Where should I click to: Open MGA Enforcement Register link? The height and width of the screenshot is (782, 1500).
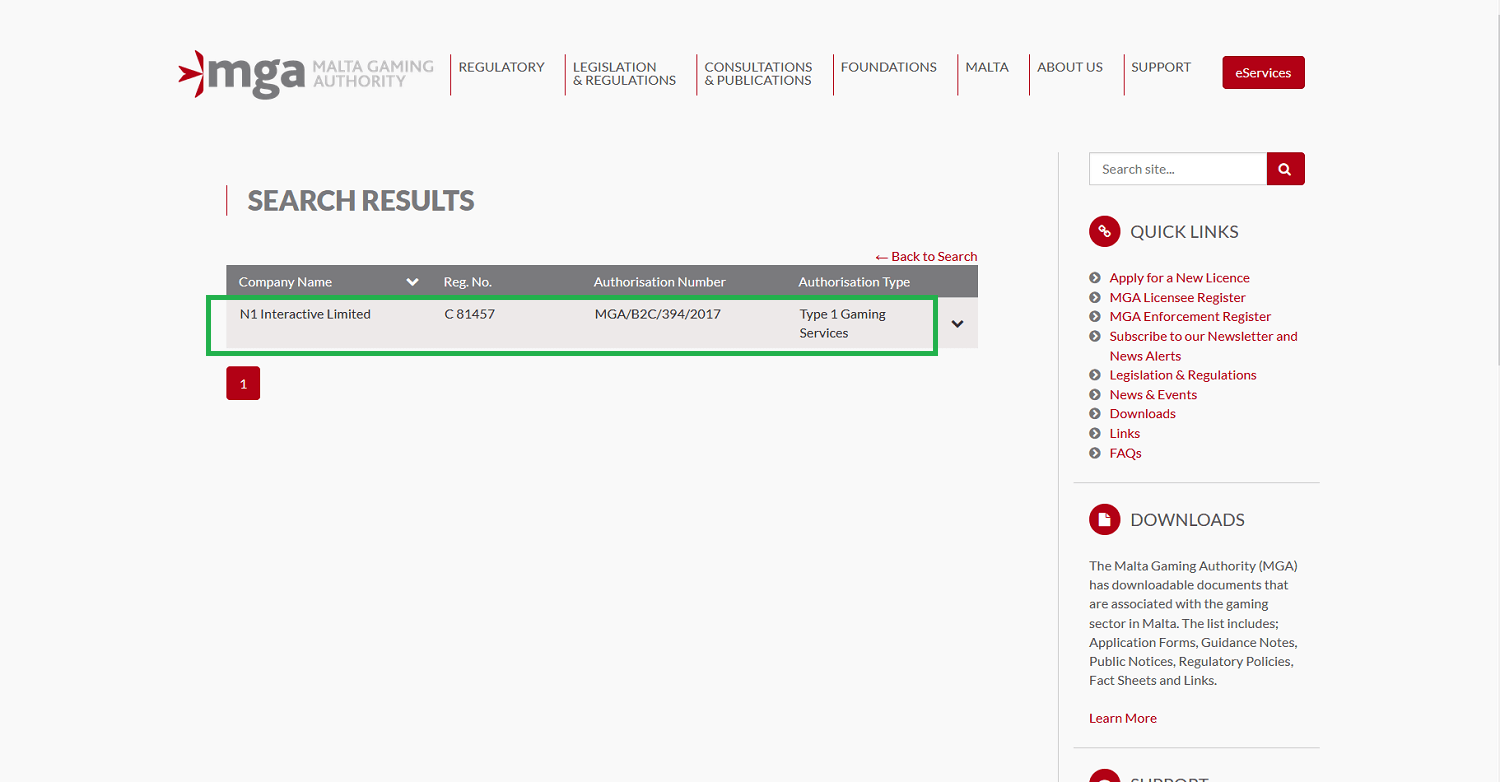(1190, 317)
